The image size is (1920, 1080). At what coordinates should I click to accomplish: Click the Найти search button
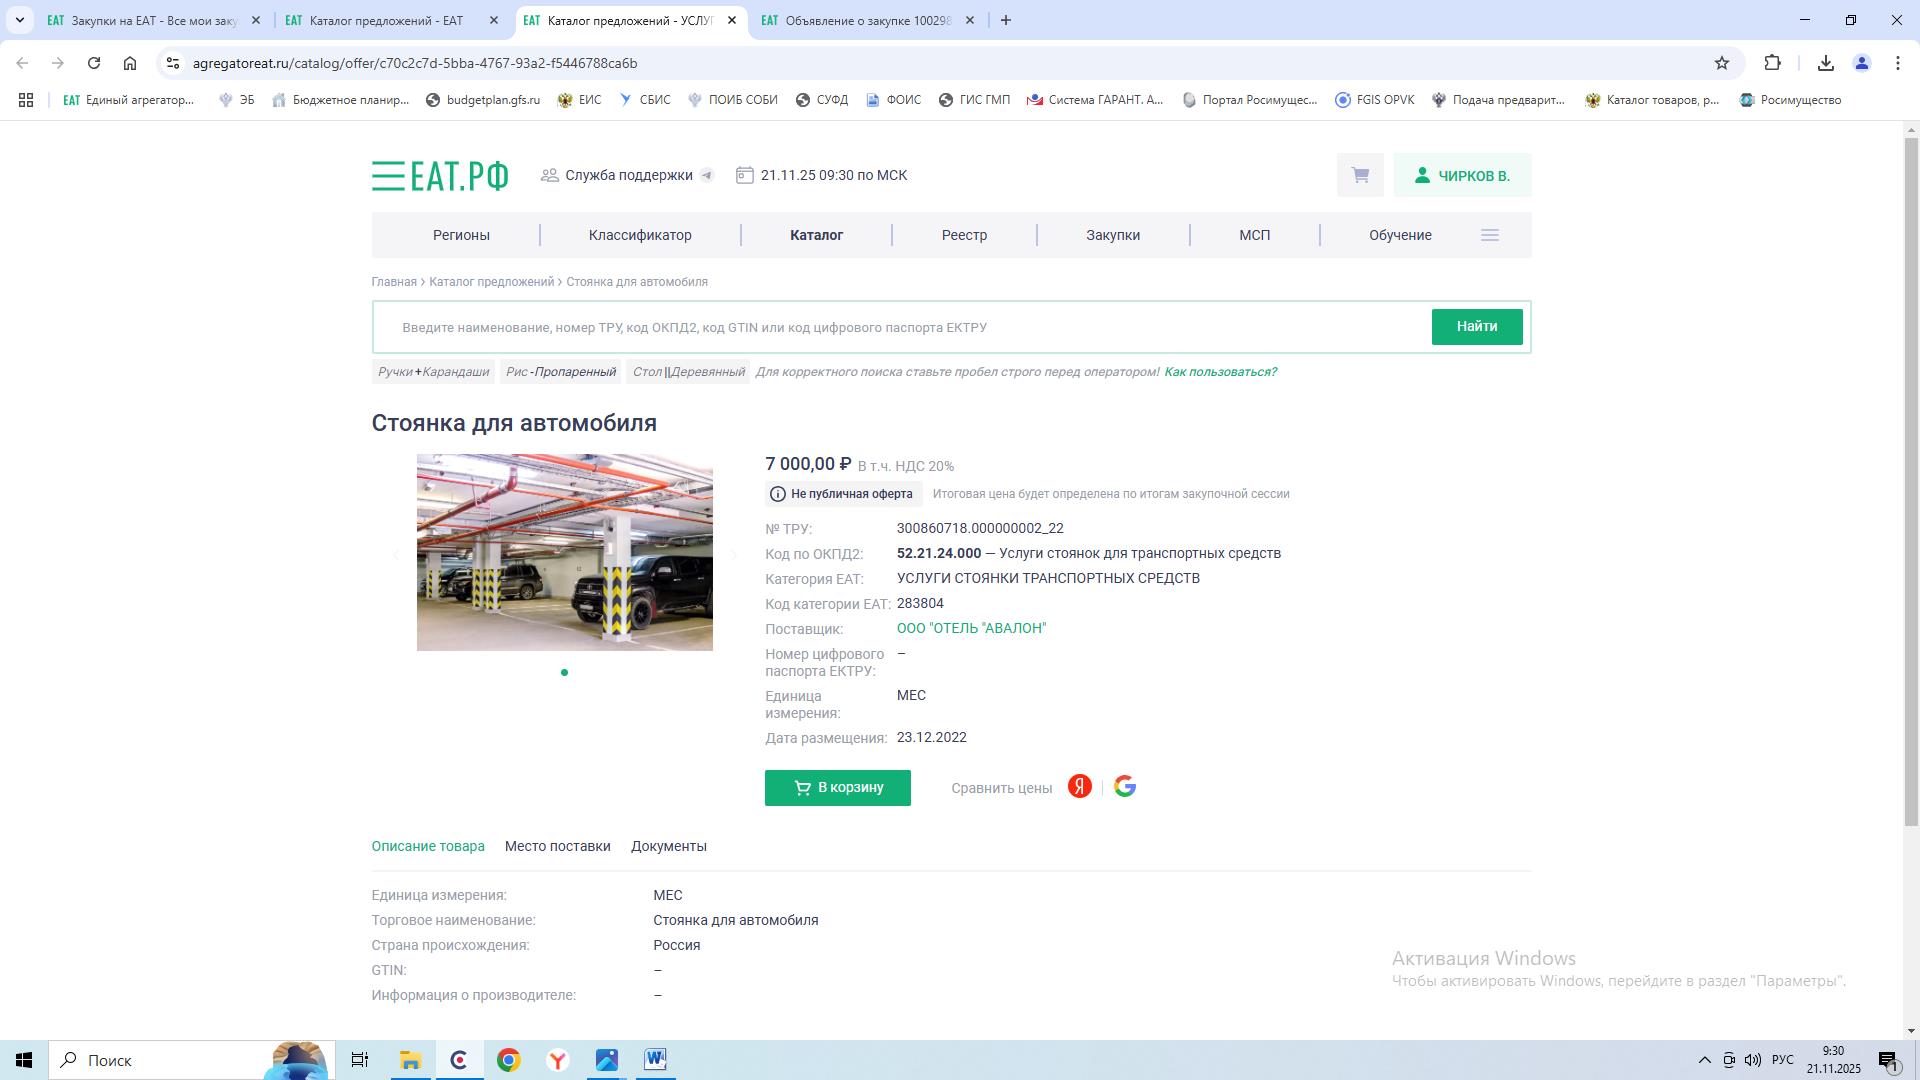[x=1477, y=327]
